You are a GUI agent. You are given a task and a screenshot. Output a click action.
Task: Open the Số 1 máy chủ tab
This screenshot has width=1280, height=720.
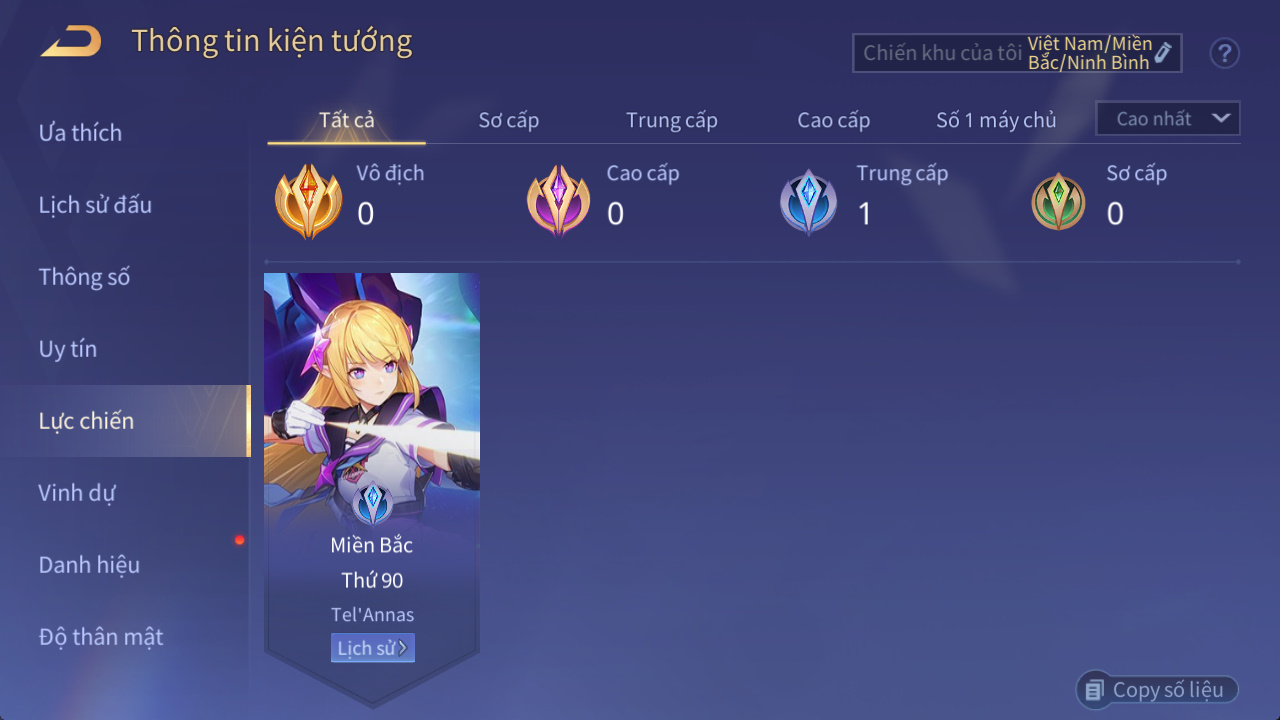pyautogui.click(x=996, y=120)
